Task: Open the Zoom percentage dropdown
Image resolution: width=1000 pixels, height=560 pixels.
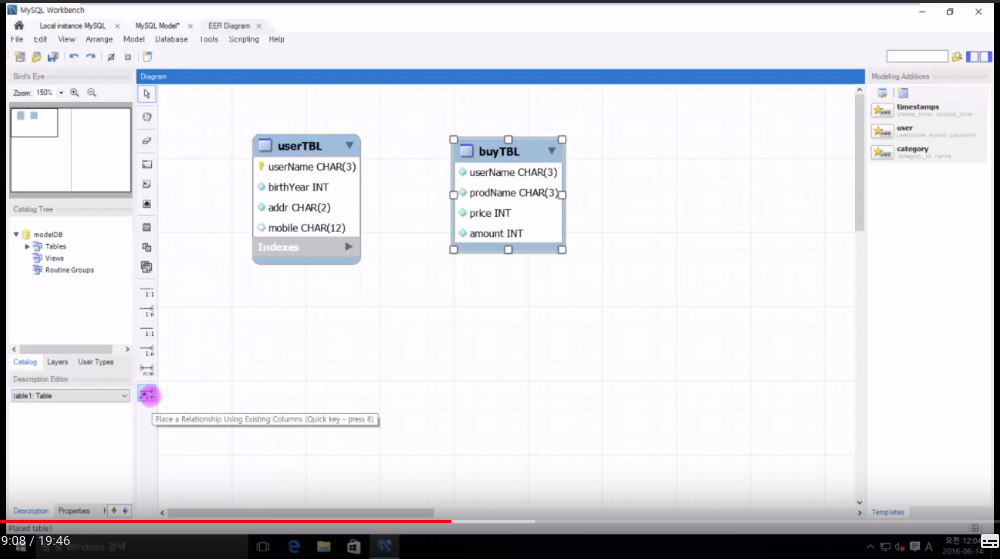Action: (61, 93)
